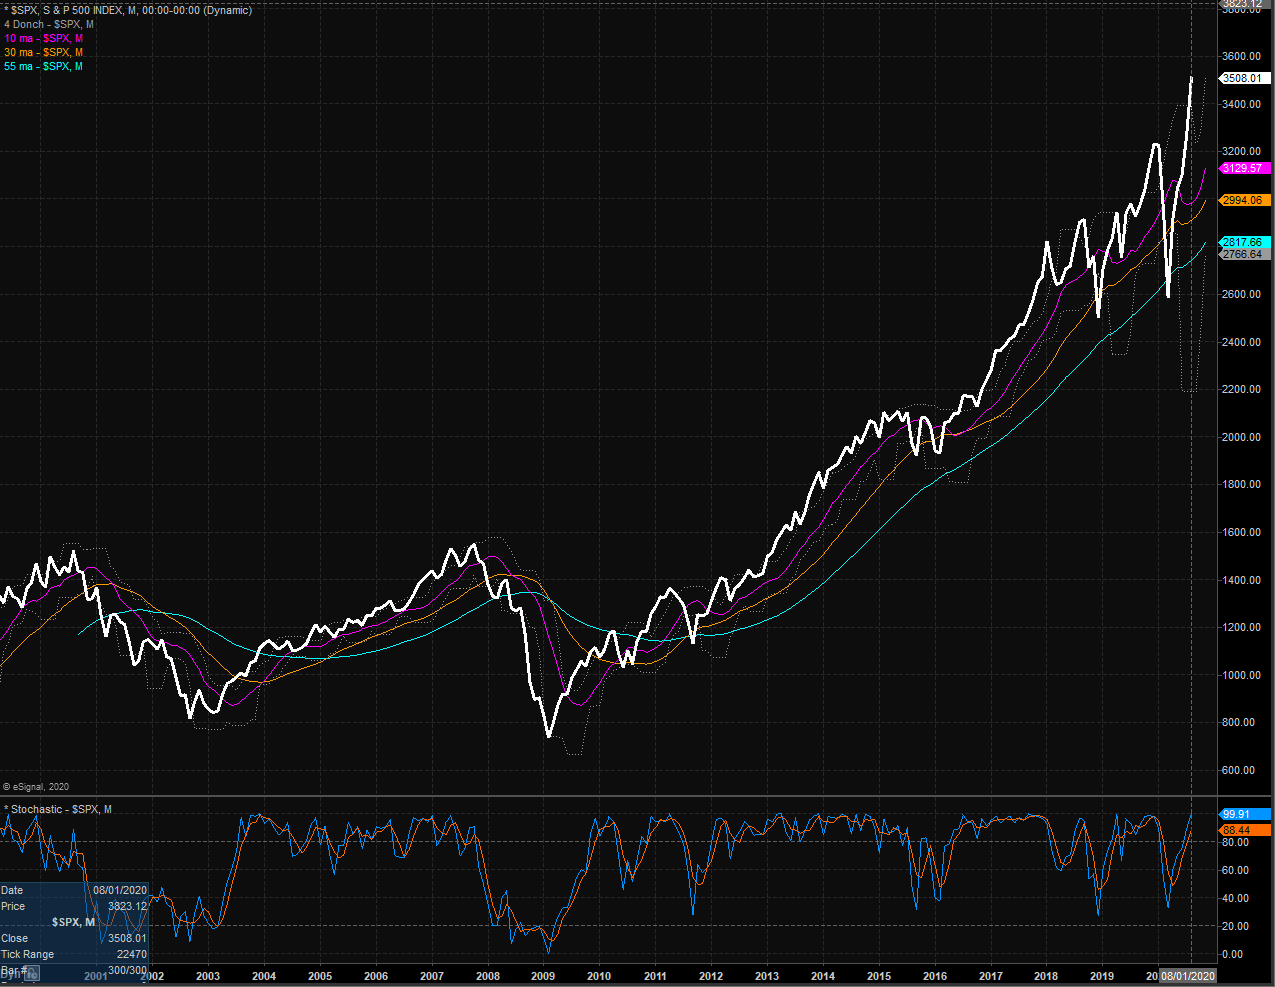Click the Bar # value 300/300
Screen dimensions: 1275x987
pos(127,970)
